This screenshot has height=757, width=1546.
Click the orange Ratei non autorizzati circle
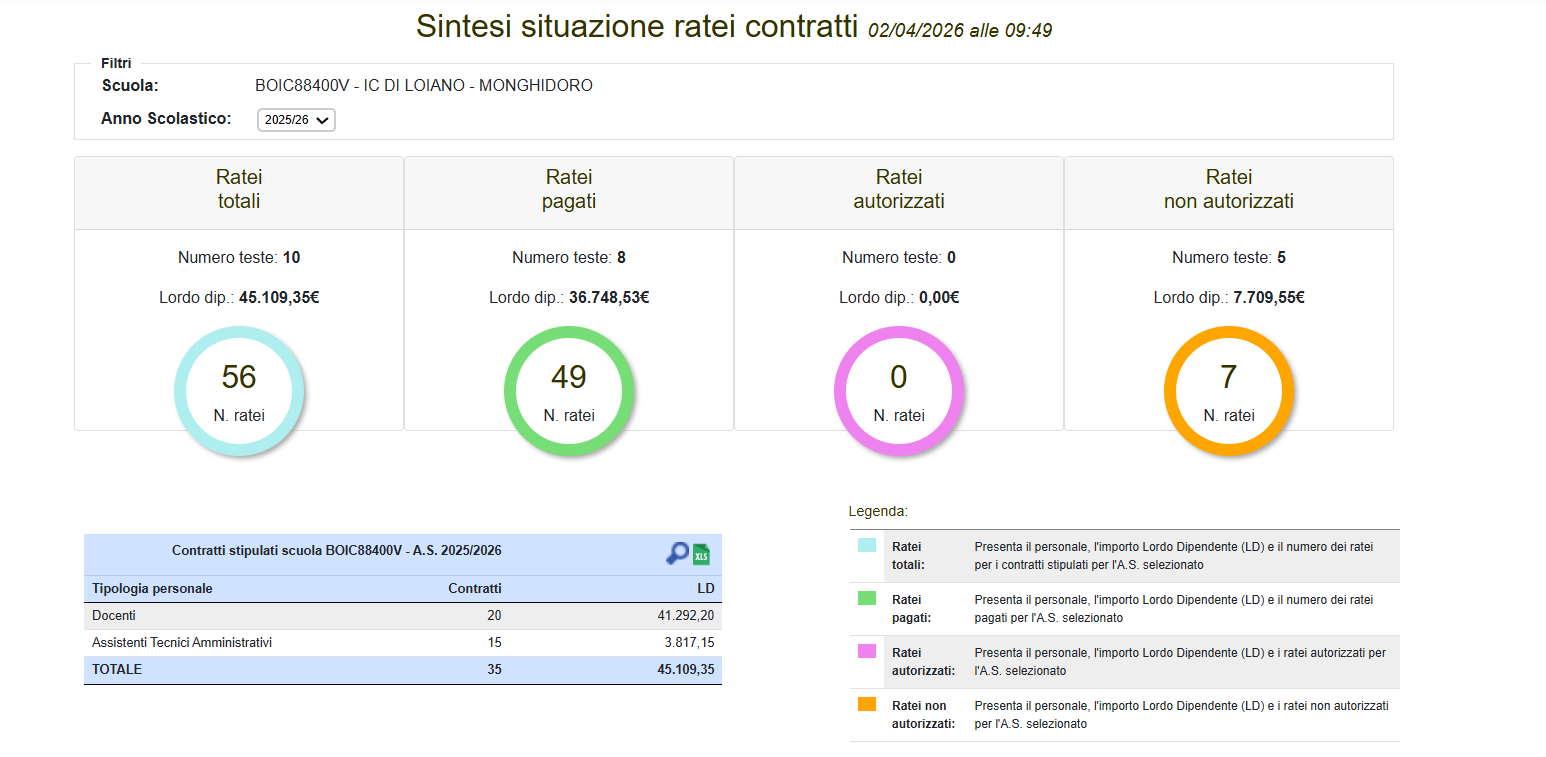1229,391
